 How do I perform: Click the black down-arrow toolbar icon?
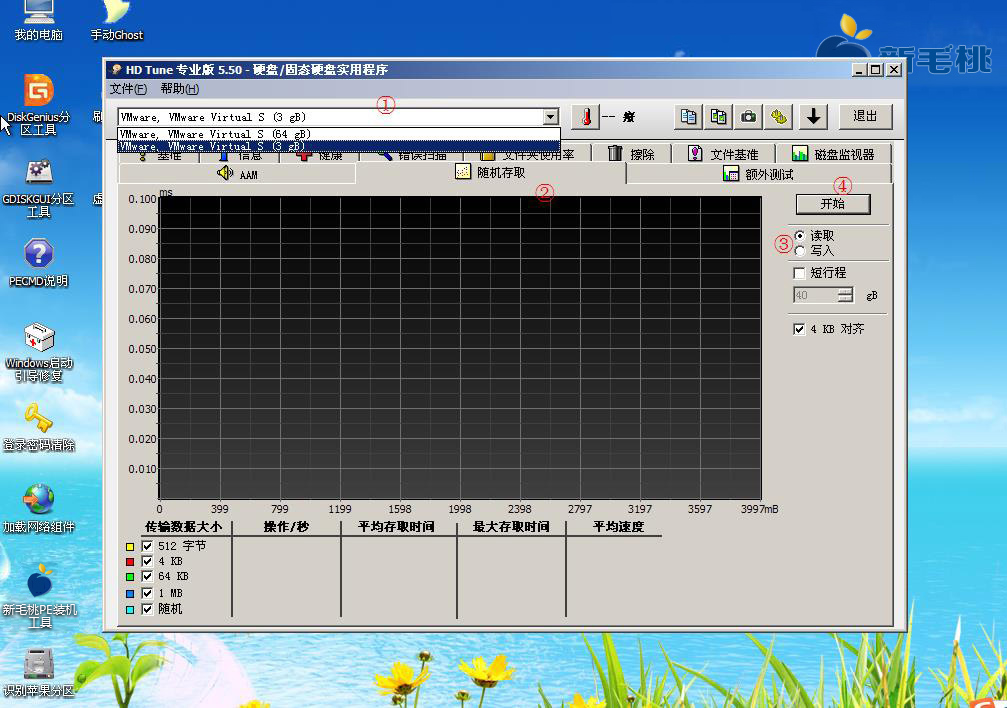click(x=813, y=117)
